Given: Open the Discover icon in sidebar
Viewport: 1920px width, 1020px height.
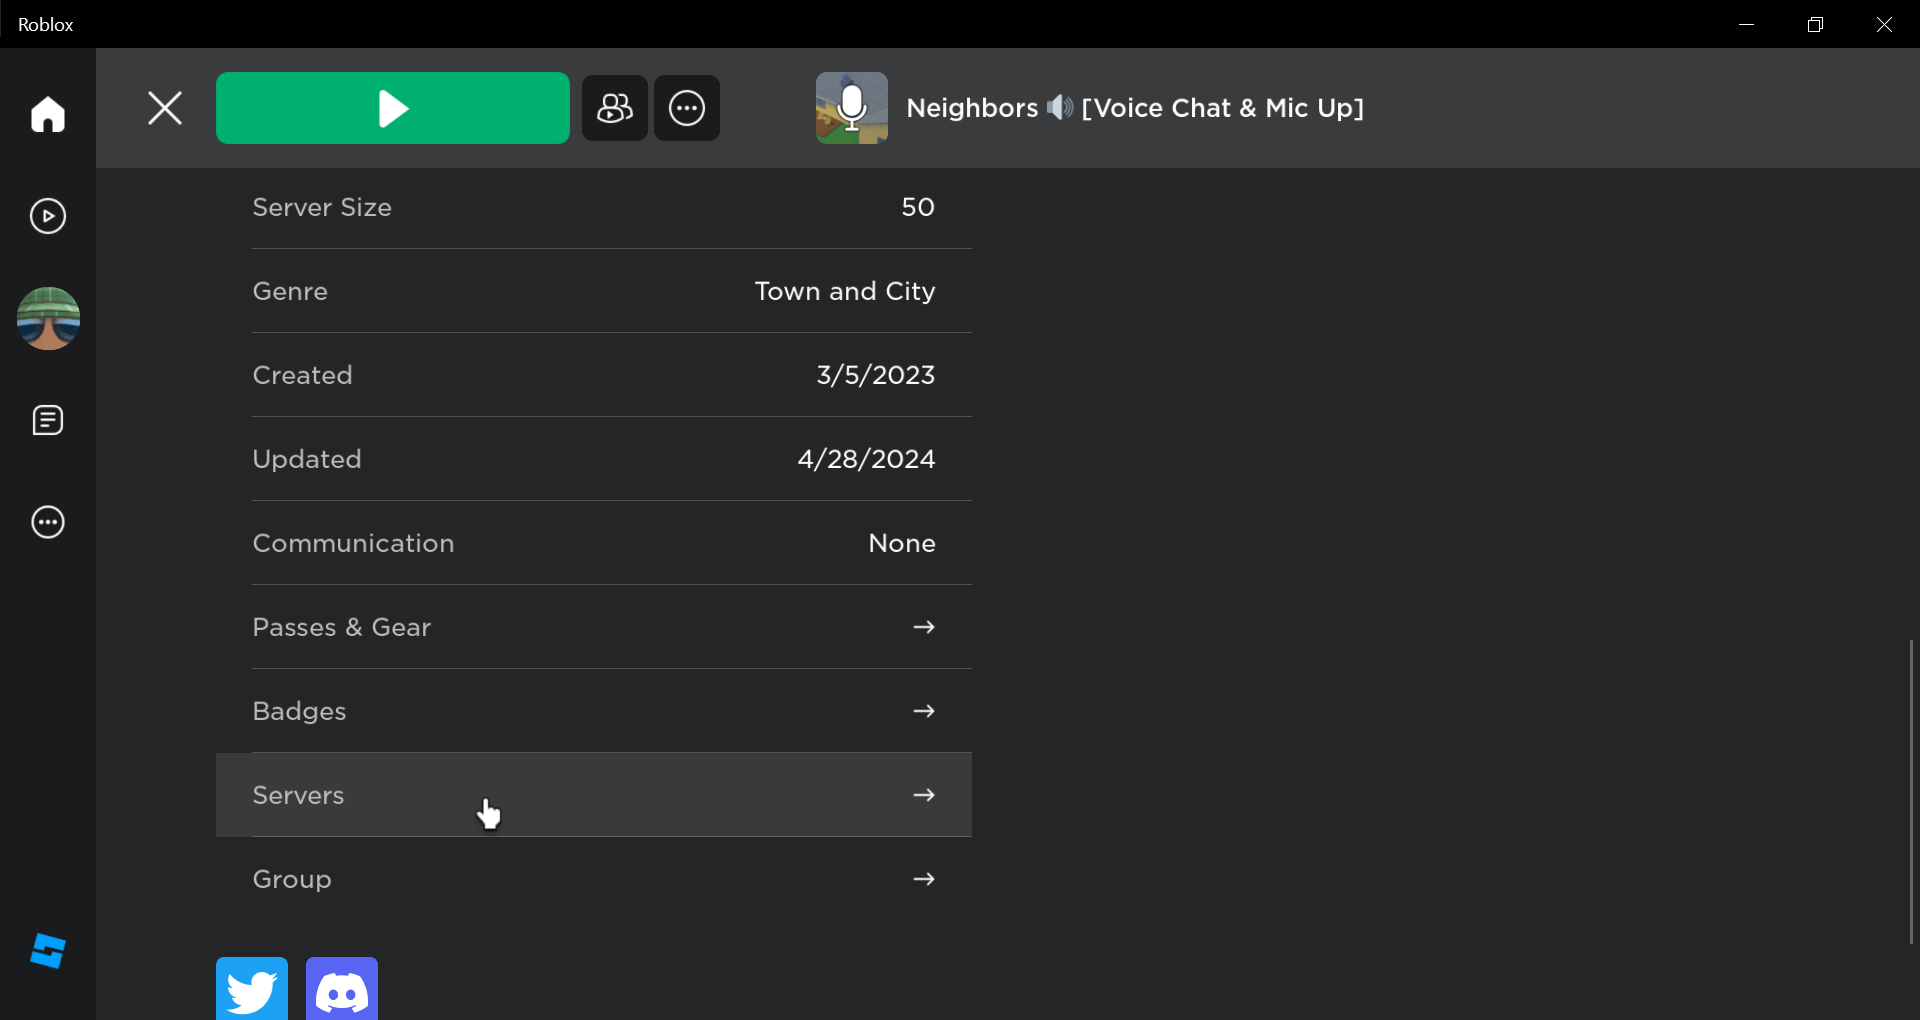Looking at the screenshot, I should click(48, 216).
